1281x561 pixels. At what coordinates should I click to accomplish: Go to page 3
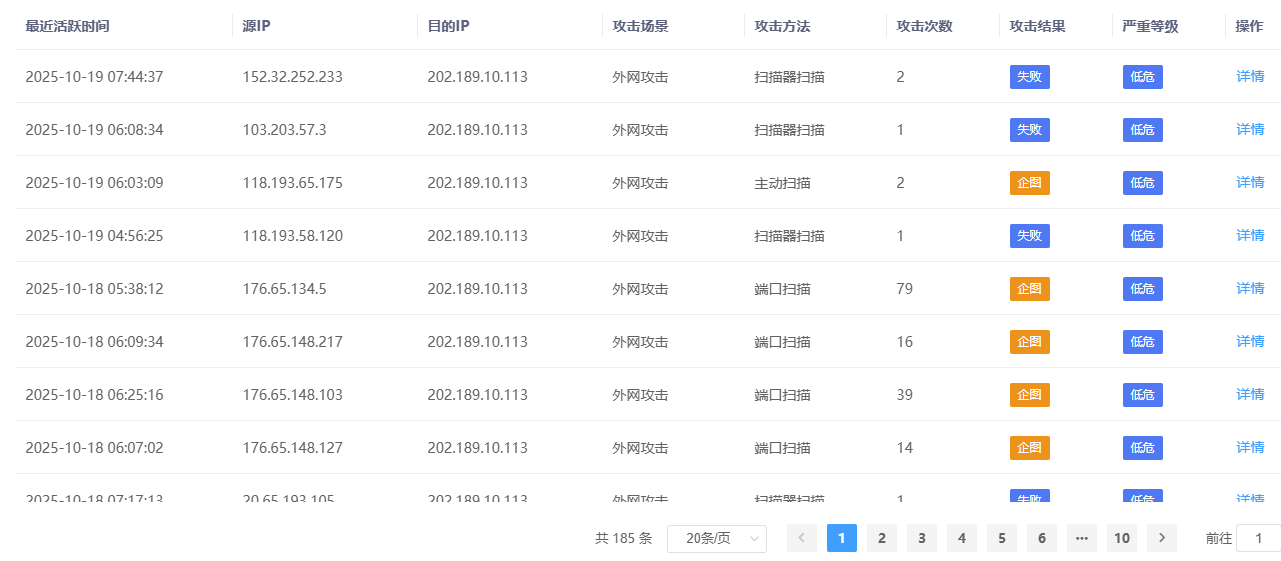tap(921, 538)
